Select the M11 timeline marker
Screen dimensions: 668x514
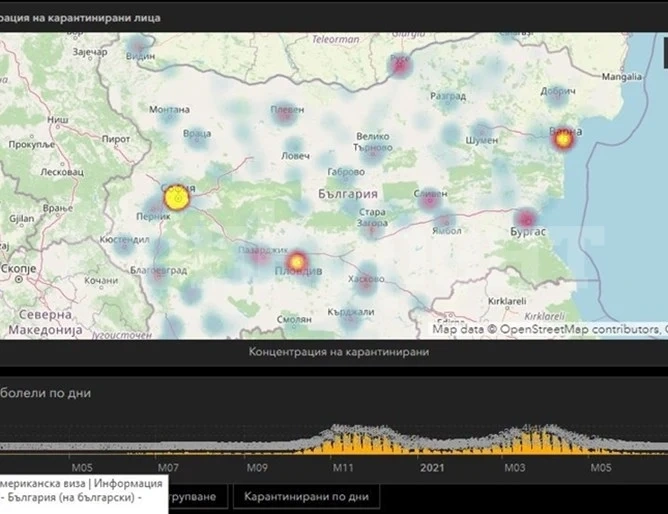(343, 468)
